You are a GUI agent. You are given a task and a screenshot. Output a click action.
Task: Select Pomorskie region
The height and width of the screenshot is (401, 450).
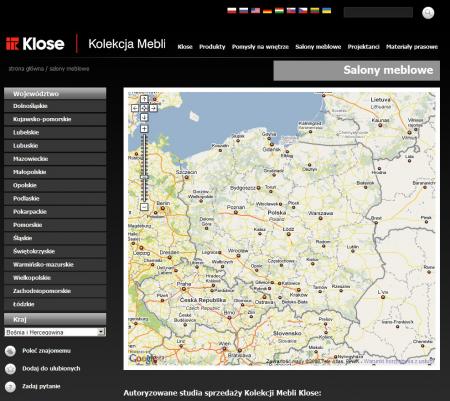pyautogui.click(x=55, y=225)
